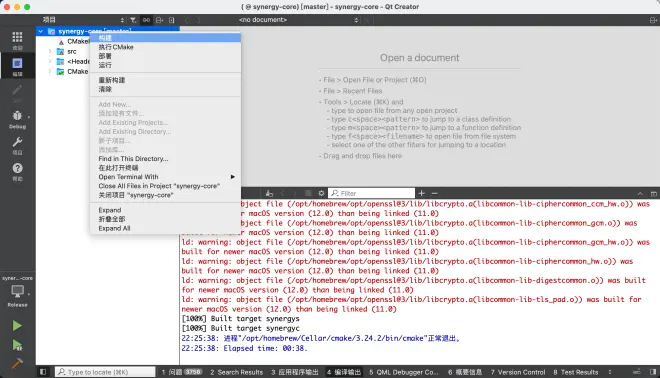Viewport: 660px width, 378px height.
Task: Choose 部署 (Deploy) in context menu
Action: point(165,56)
